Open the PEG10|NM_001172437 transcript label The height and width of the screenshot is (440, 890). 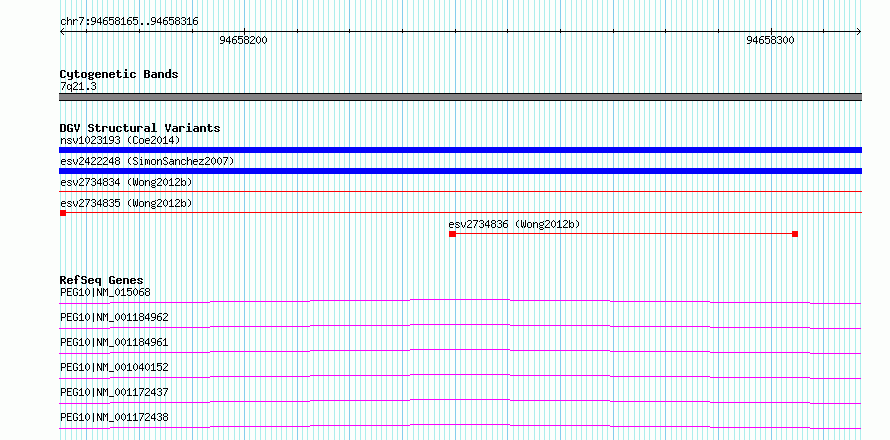[x=114, y=392]
